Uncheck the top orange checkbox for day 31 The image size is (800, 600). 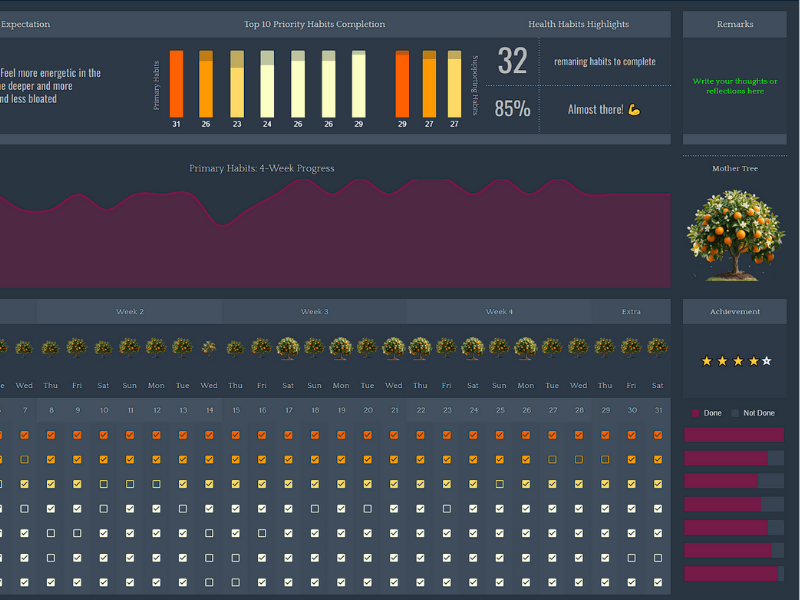658,435
